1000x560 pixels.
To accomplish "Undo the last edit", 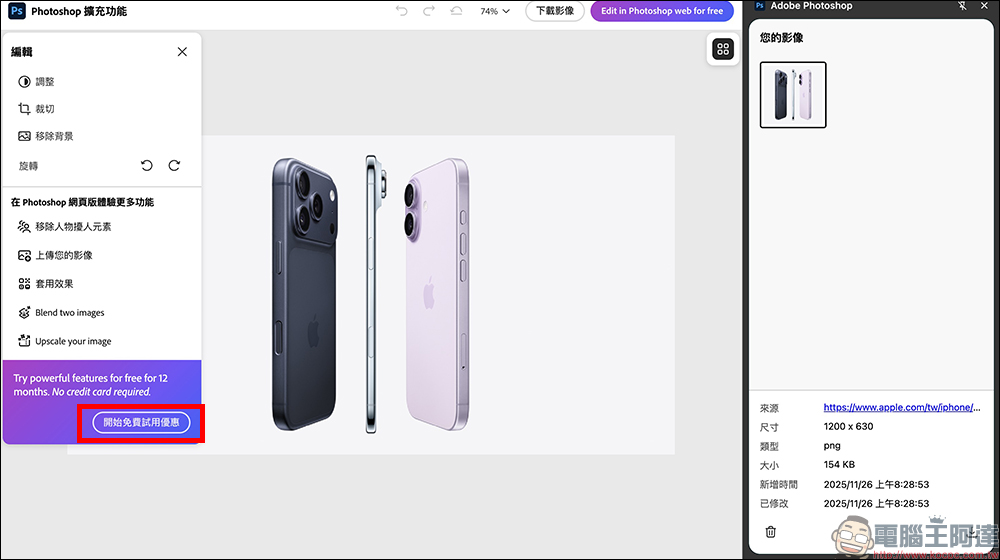I will tap(401, 11).
